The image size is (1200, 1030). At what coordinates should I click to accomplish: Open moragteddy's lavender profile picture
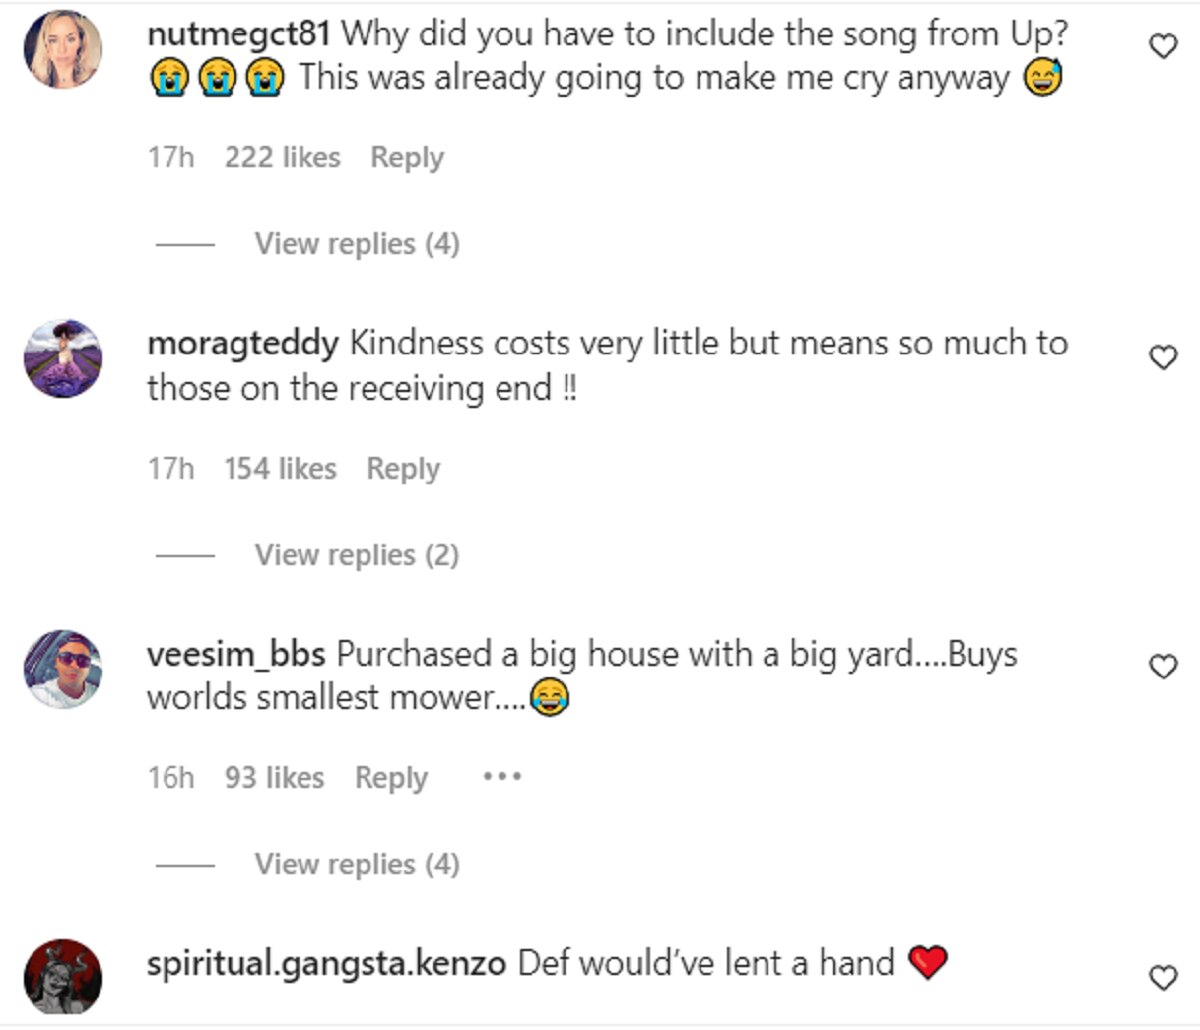pos(63,359)
